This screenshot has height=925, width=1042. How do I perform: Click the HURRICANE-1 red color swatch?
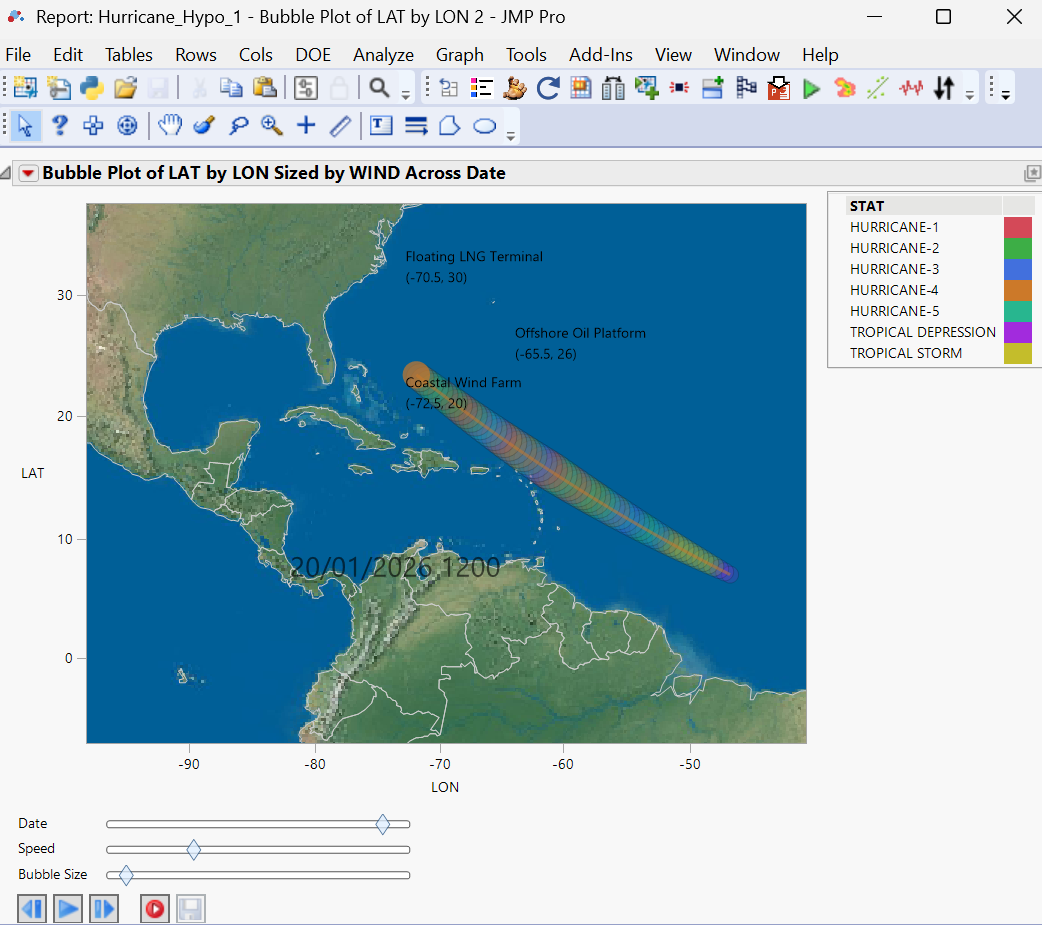point(1017,227)
